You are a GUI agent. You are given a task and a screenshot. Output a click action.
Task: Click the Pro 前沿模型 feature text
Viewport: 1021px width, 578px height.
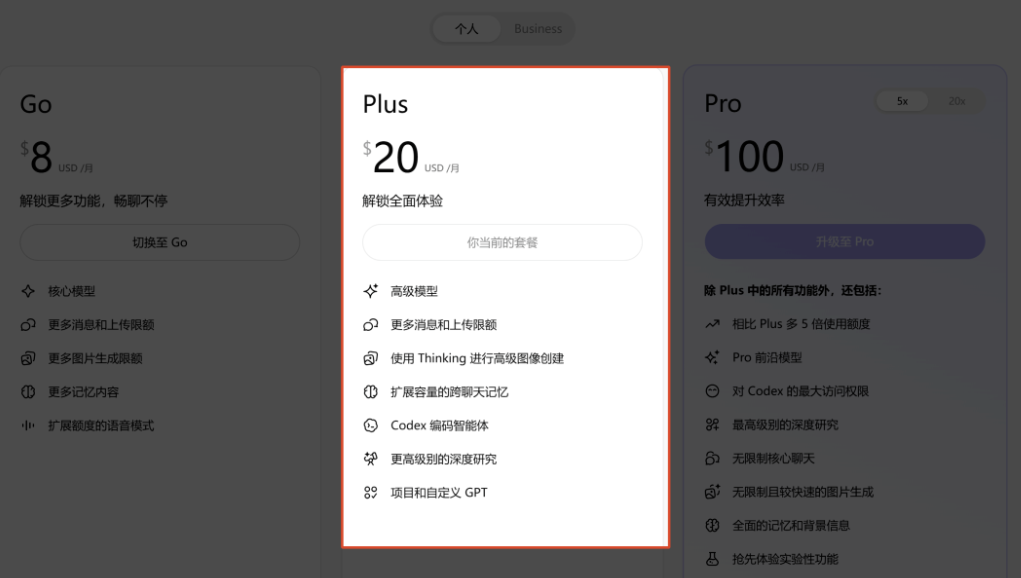(767, 357)
